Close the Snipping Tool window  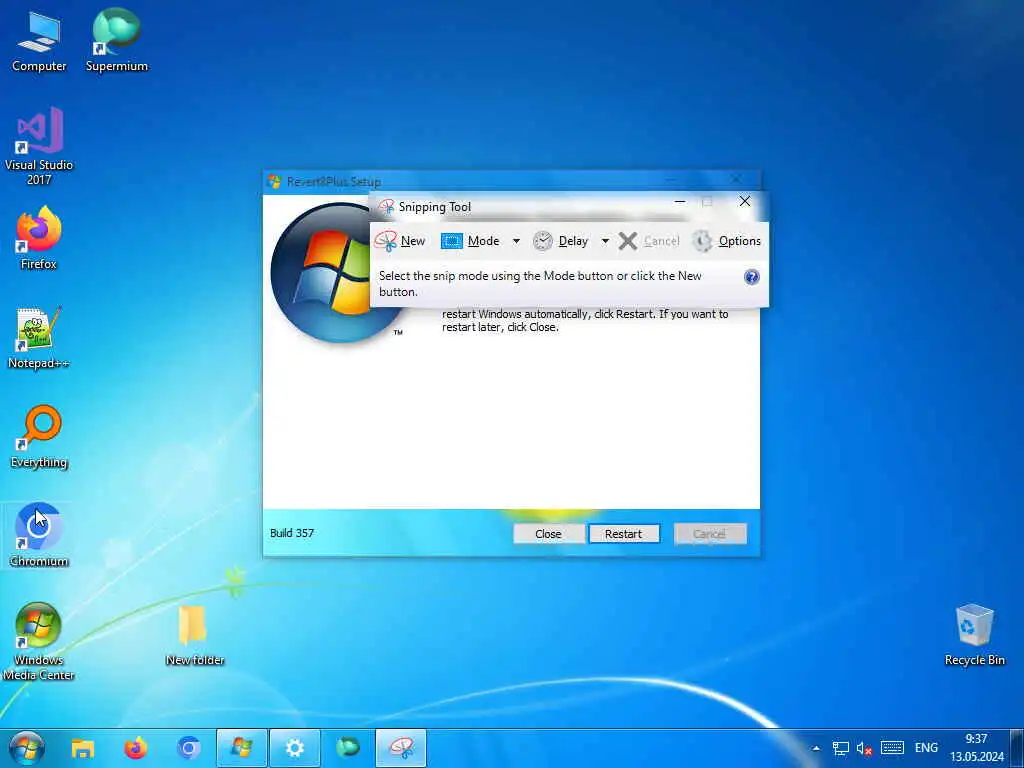tap(744, 202)
